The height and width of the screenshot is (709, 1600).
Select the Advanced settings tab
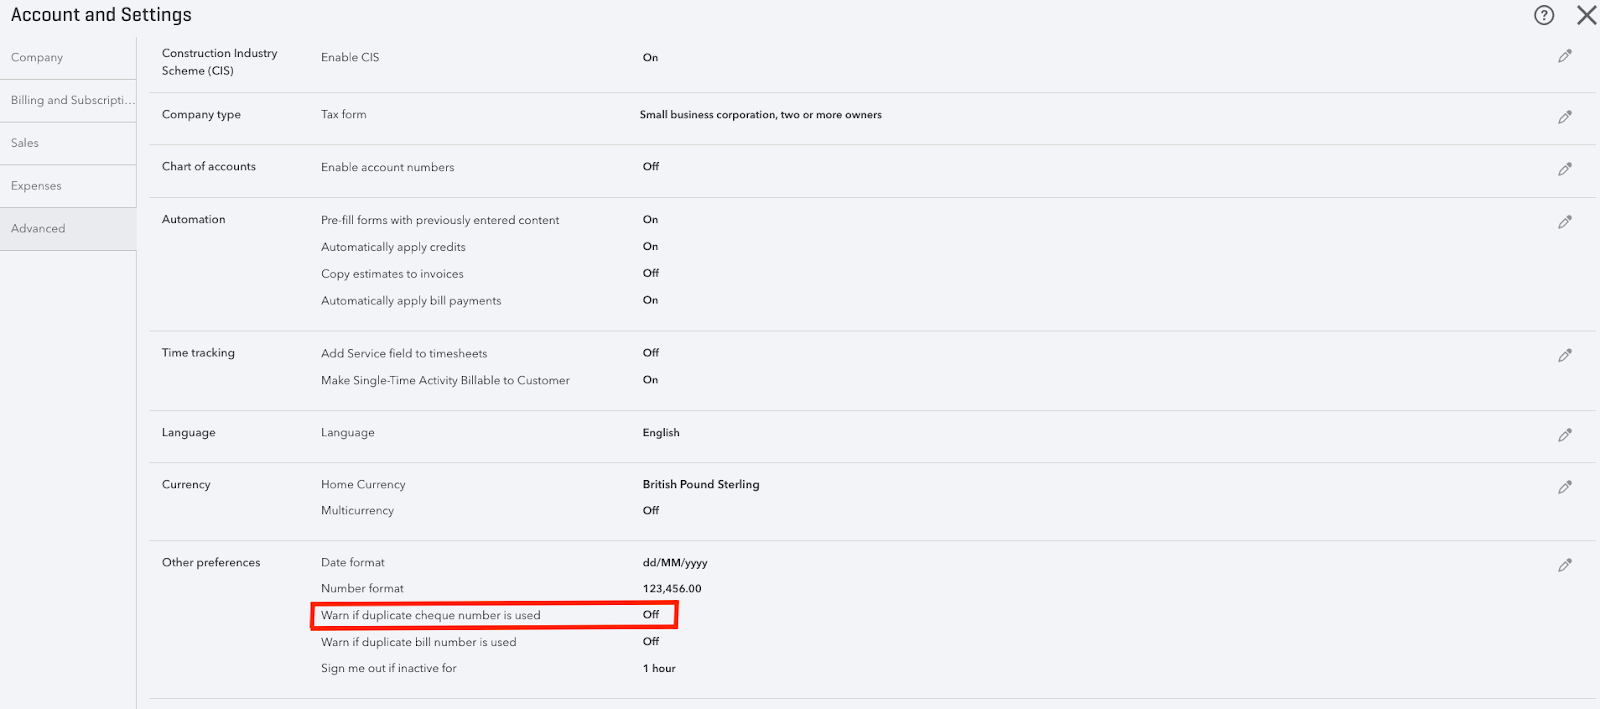[x=38, y=229]
